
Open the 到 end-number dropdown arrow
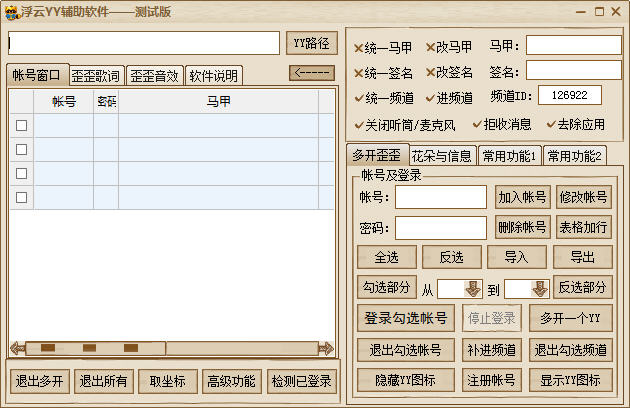540,288
